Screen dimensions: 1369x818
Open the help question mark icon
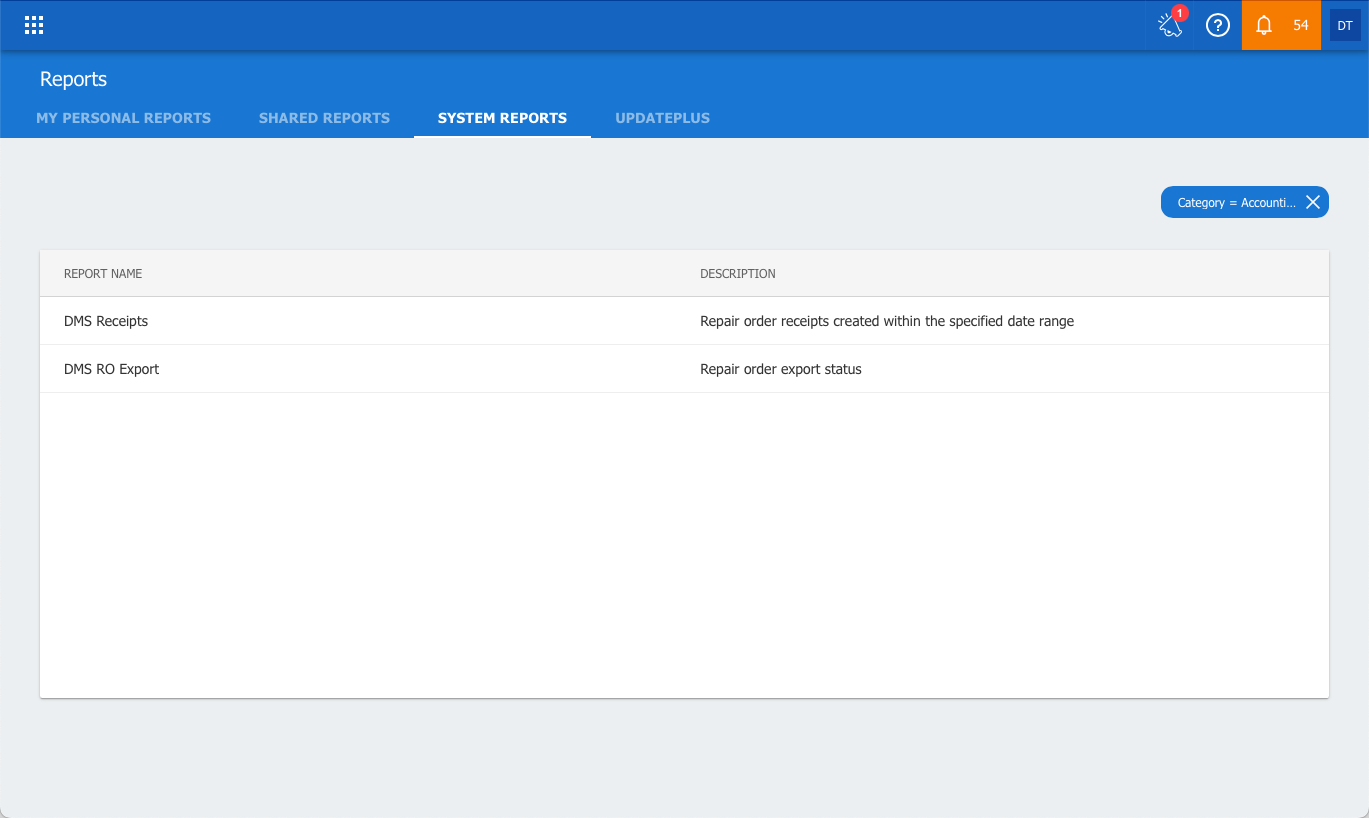pos(1217,26)
